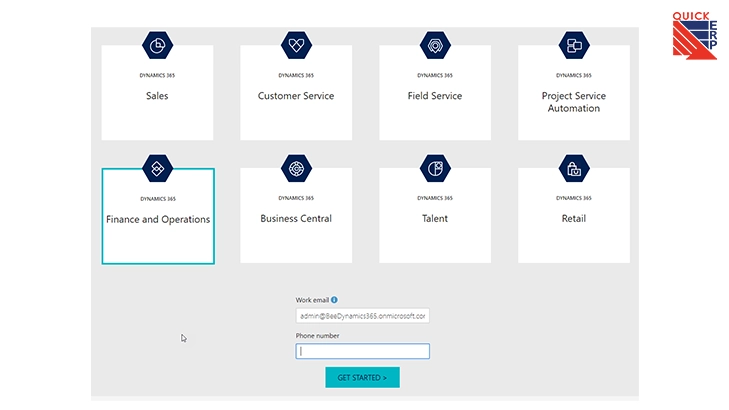729x410 pixels.
Task: Select the Finance and Operations card
Action: pos(158,216)
